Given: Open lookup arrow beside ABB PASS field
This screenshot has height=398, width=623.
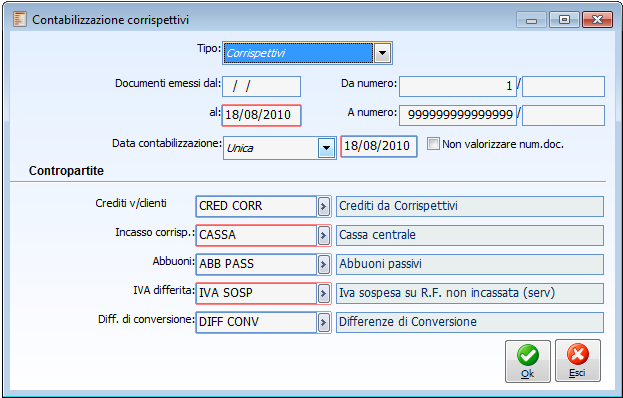Looking at the screenshot, I should (x=323, y=265).
